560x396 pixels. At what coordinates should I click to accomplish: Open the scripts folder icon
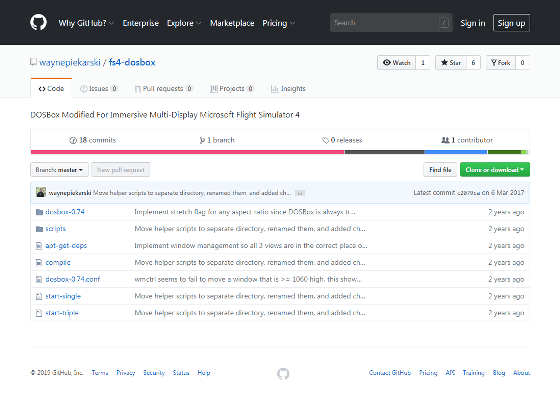point(39,229)
